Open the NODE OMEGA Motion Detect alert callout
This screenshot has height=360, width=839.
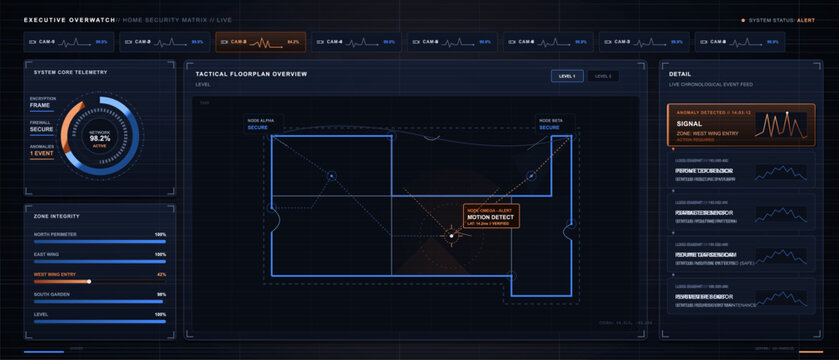click(x=491, y=216)
